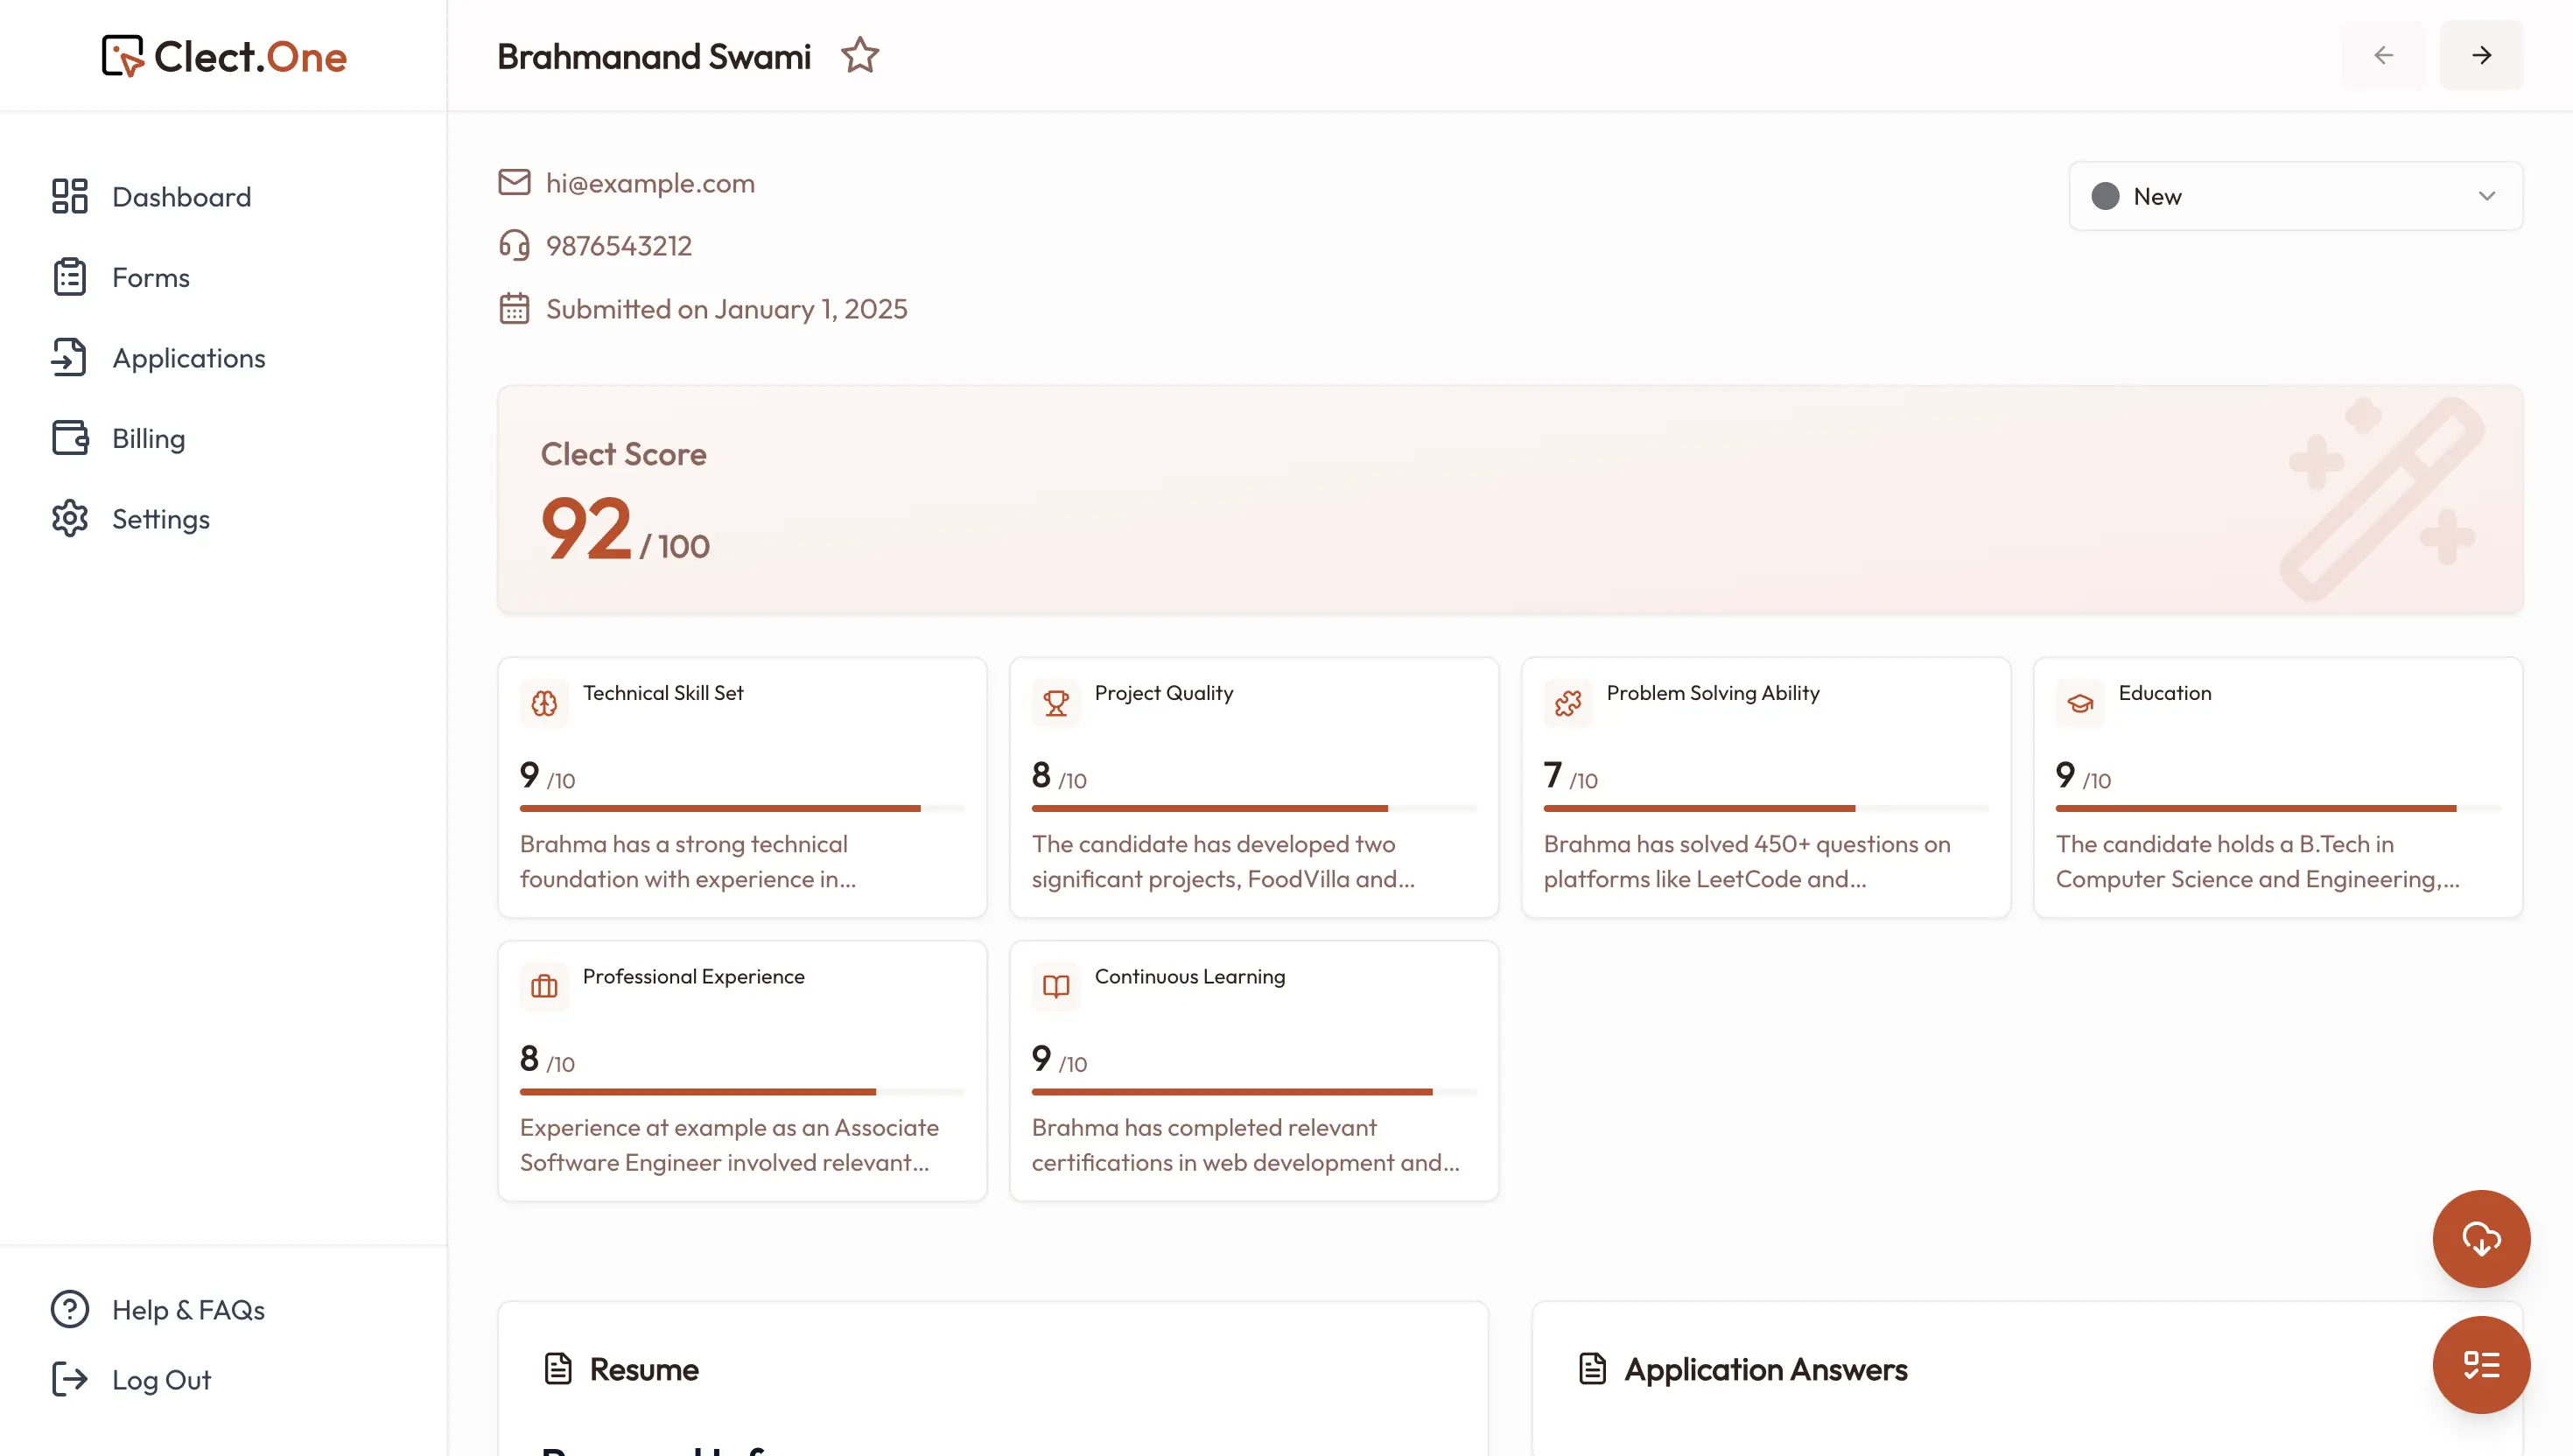2573x1456 pixels.
Task: Open Applications from sidebar
Action: click(x=188, y=358)
